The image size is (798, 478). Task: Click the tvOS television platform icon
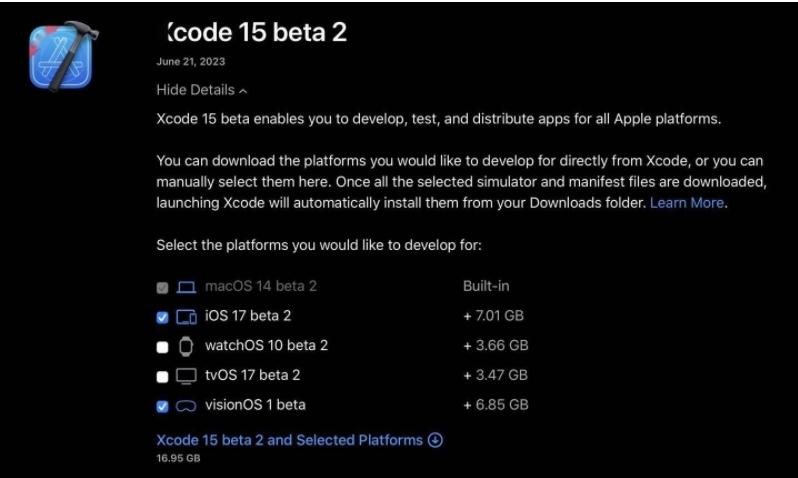(186, 377)
